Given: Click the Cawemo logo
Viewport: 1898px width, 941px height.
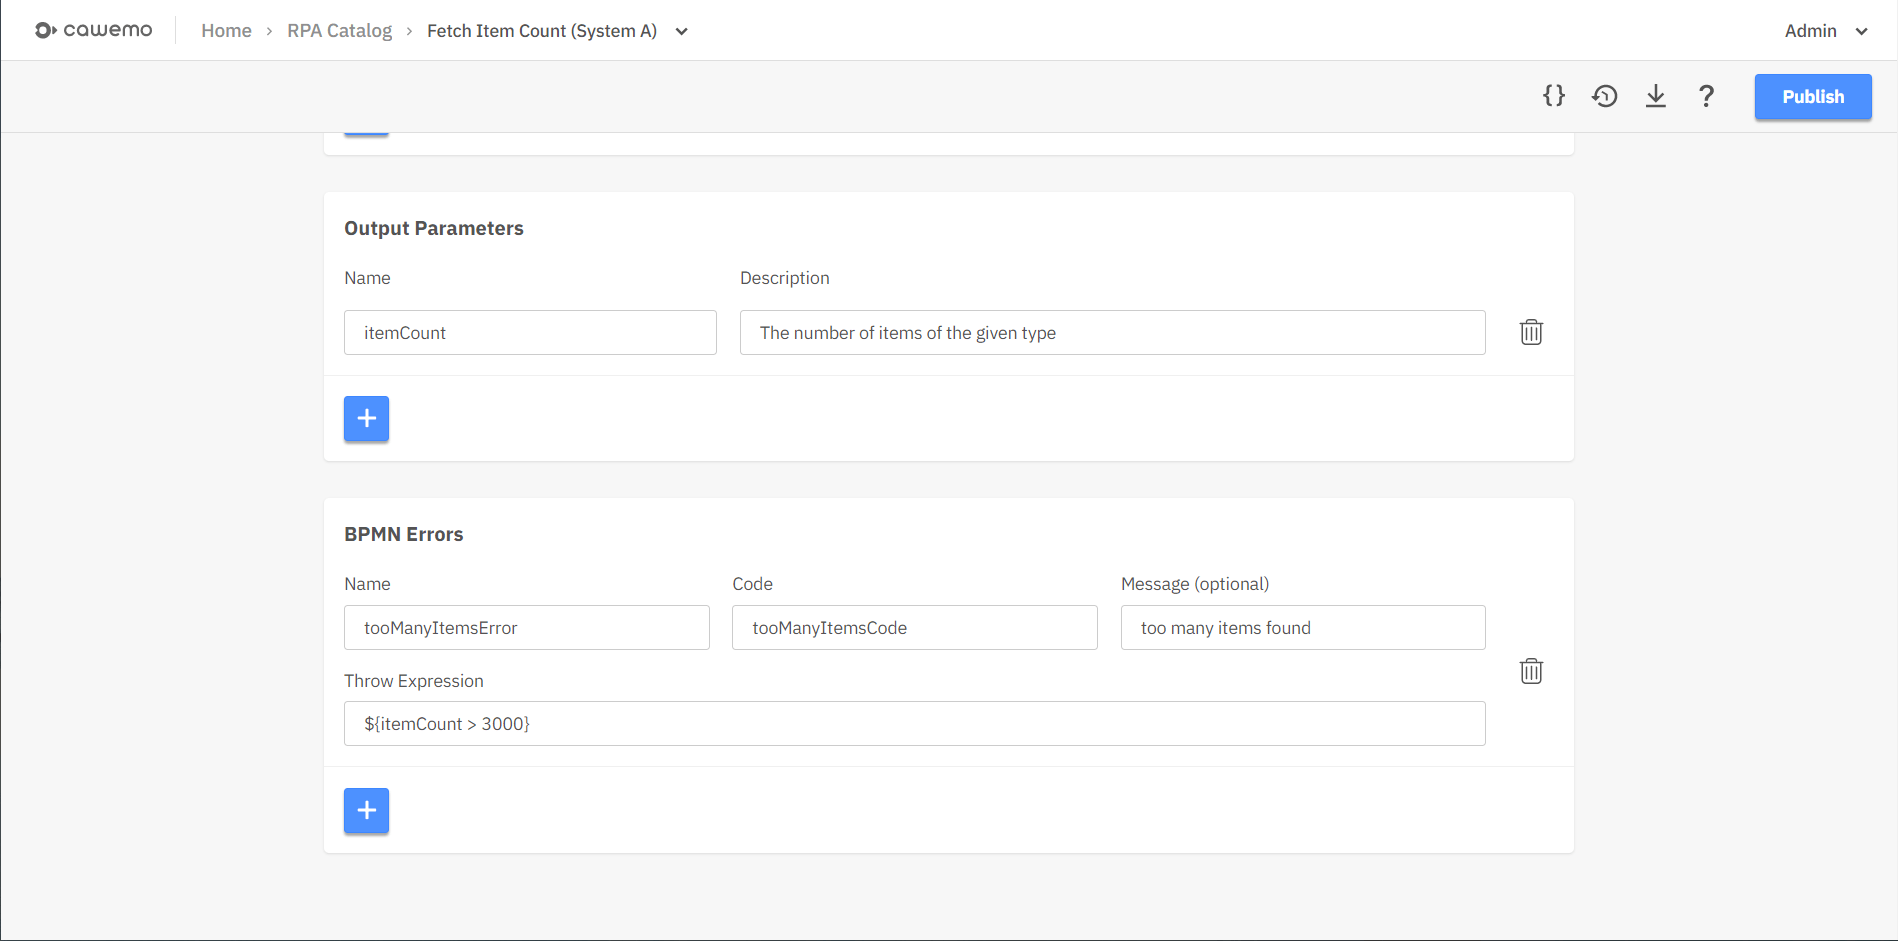Looking at the screenshot, I should pos(94,30).
